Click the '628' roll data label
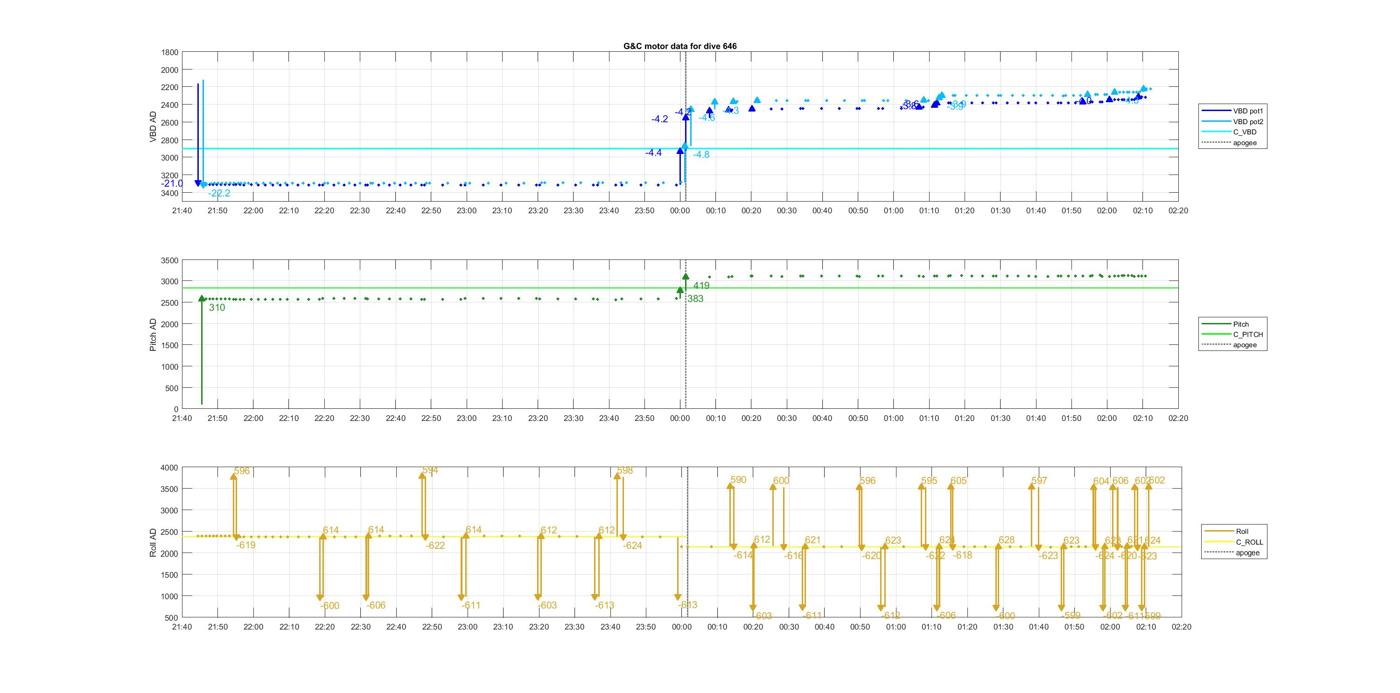Screen dimensions: 1400x693 (x=1006, y=540)
